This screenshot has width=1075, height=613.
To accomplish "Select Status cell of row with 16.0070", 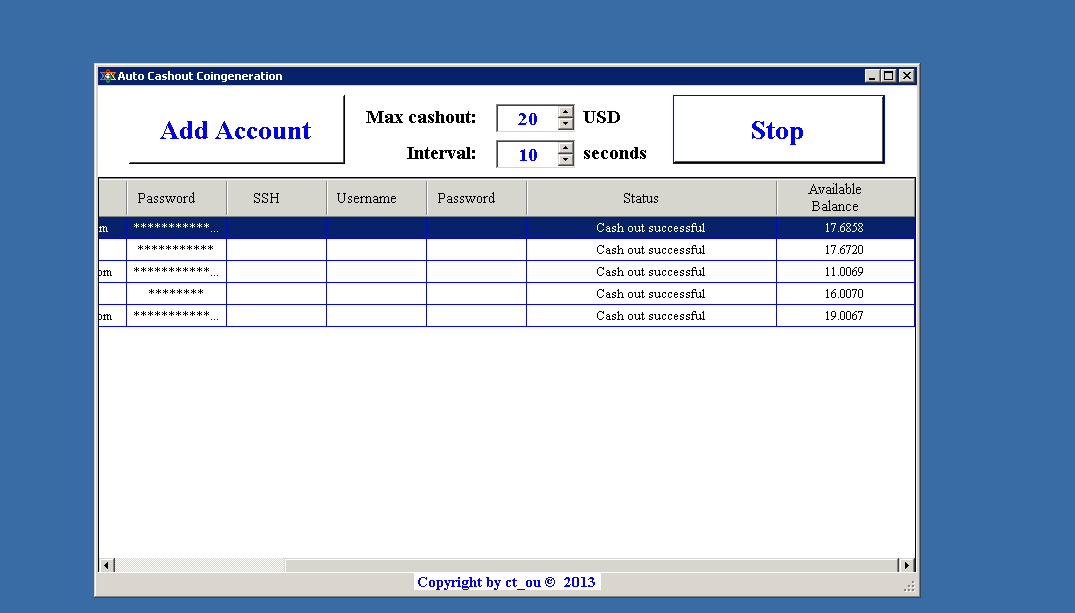I will click(x=651, y=293).
